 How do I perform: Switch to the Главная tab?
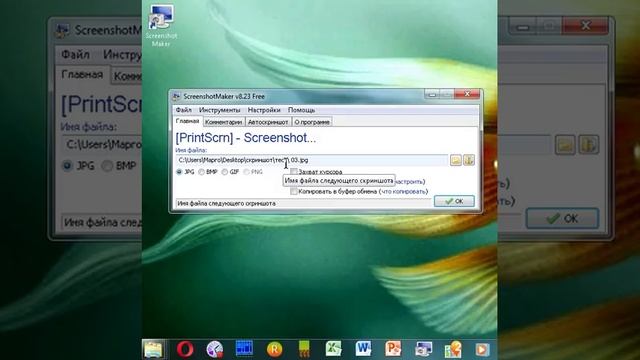click(x=187, y=121)
